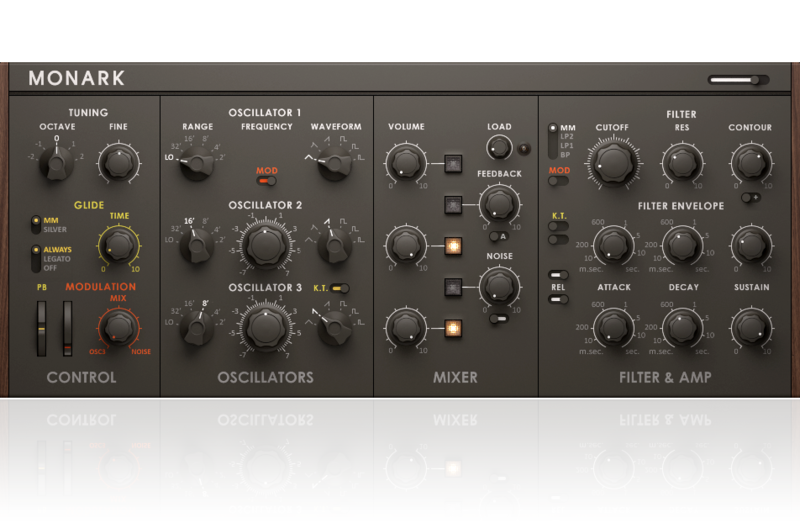Toggle the feedback A switch

[498, 236]
